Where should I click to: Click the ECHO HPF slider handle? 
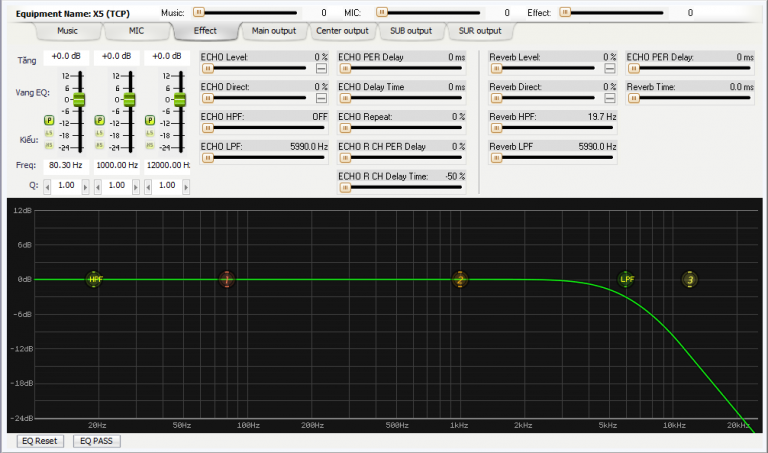pos(208,128)
